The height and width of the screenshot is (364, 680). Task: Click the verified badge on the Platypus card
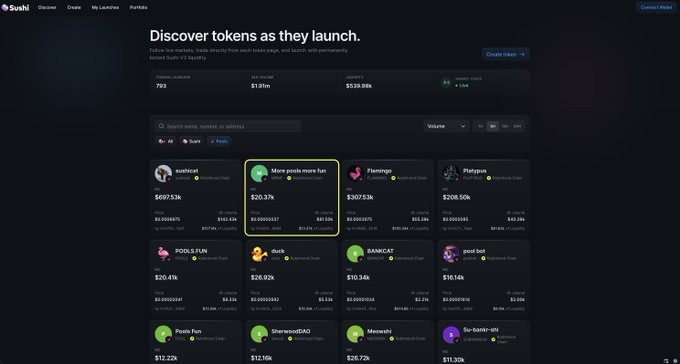489,178
